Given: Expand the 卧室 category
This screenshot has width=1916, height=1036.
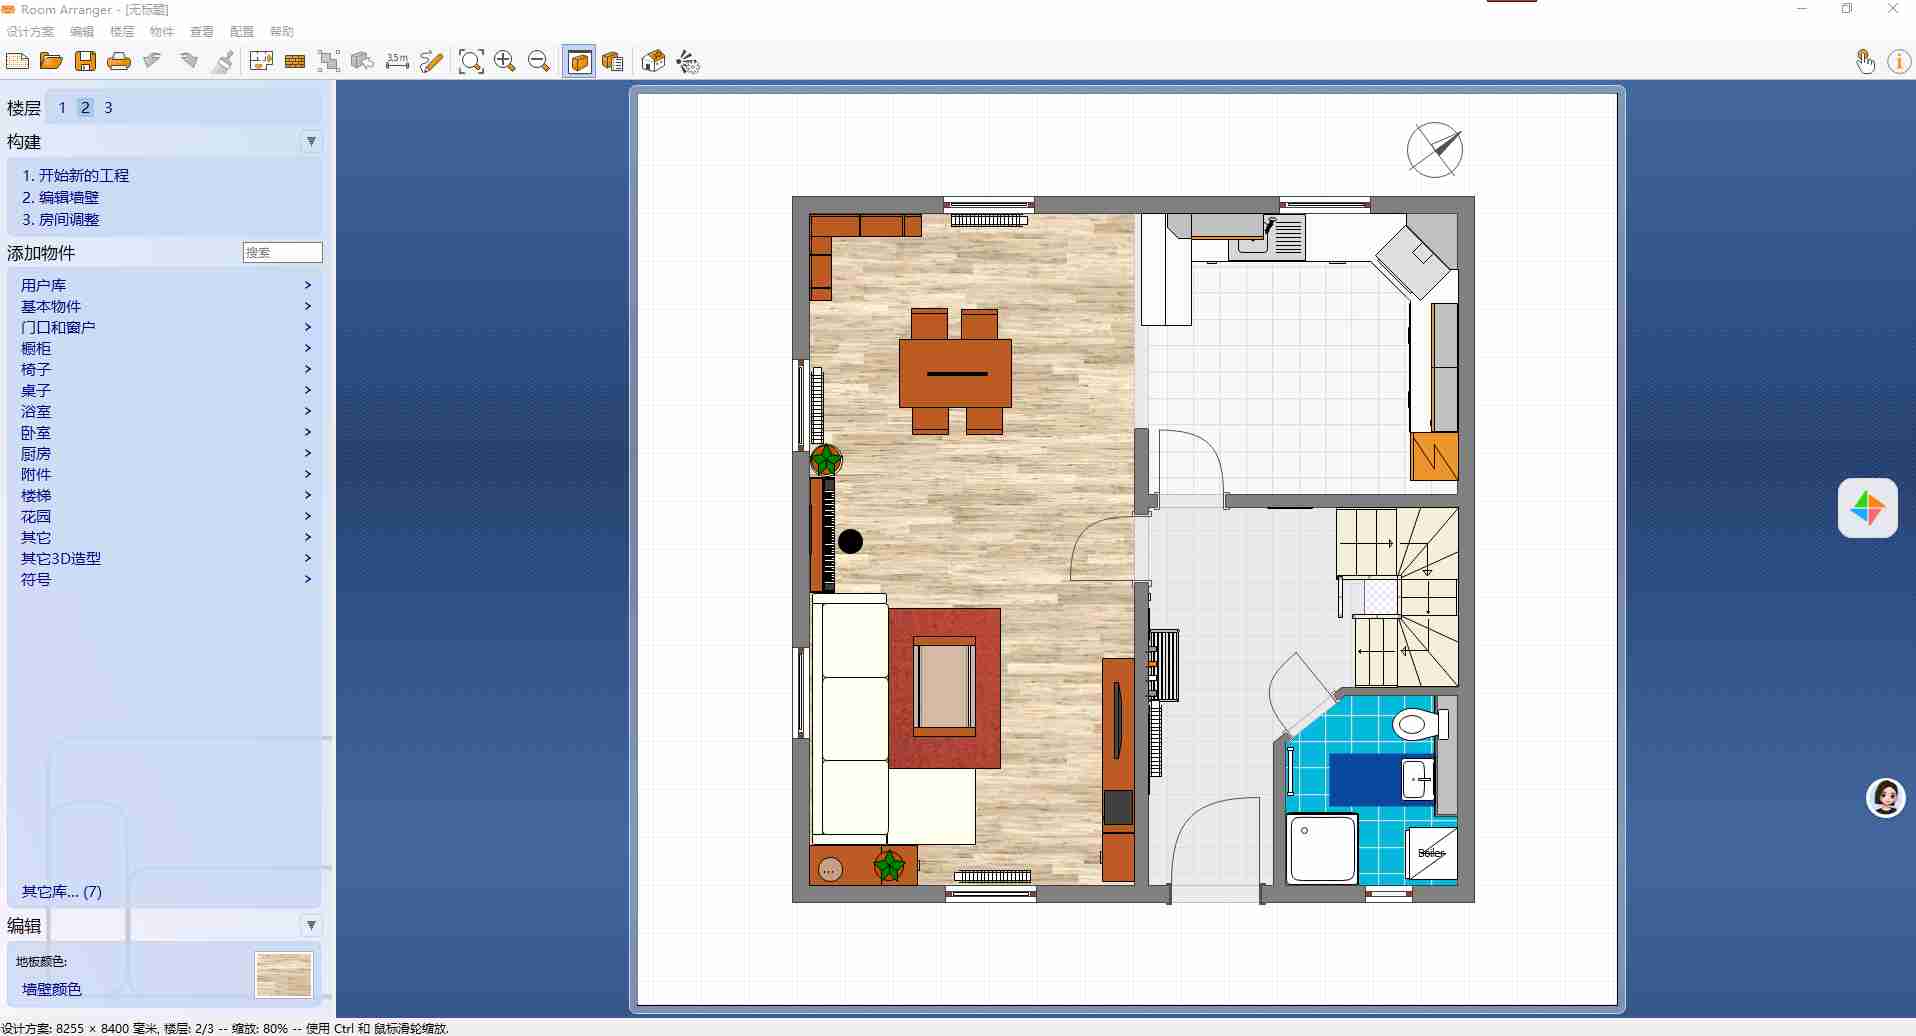Looking at the screenshot, I should (166, 432).
